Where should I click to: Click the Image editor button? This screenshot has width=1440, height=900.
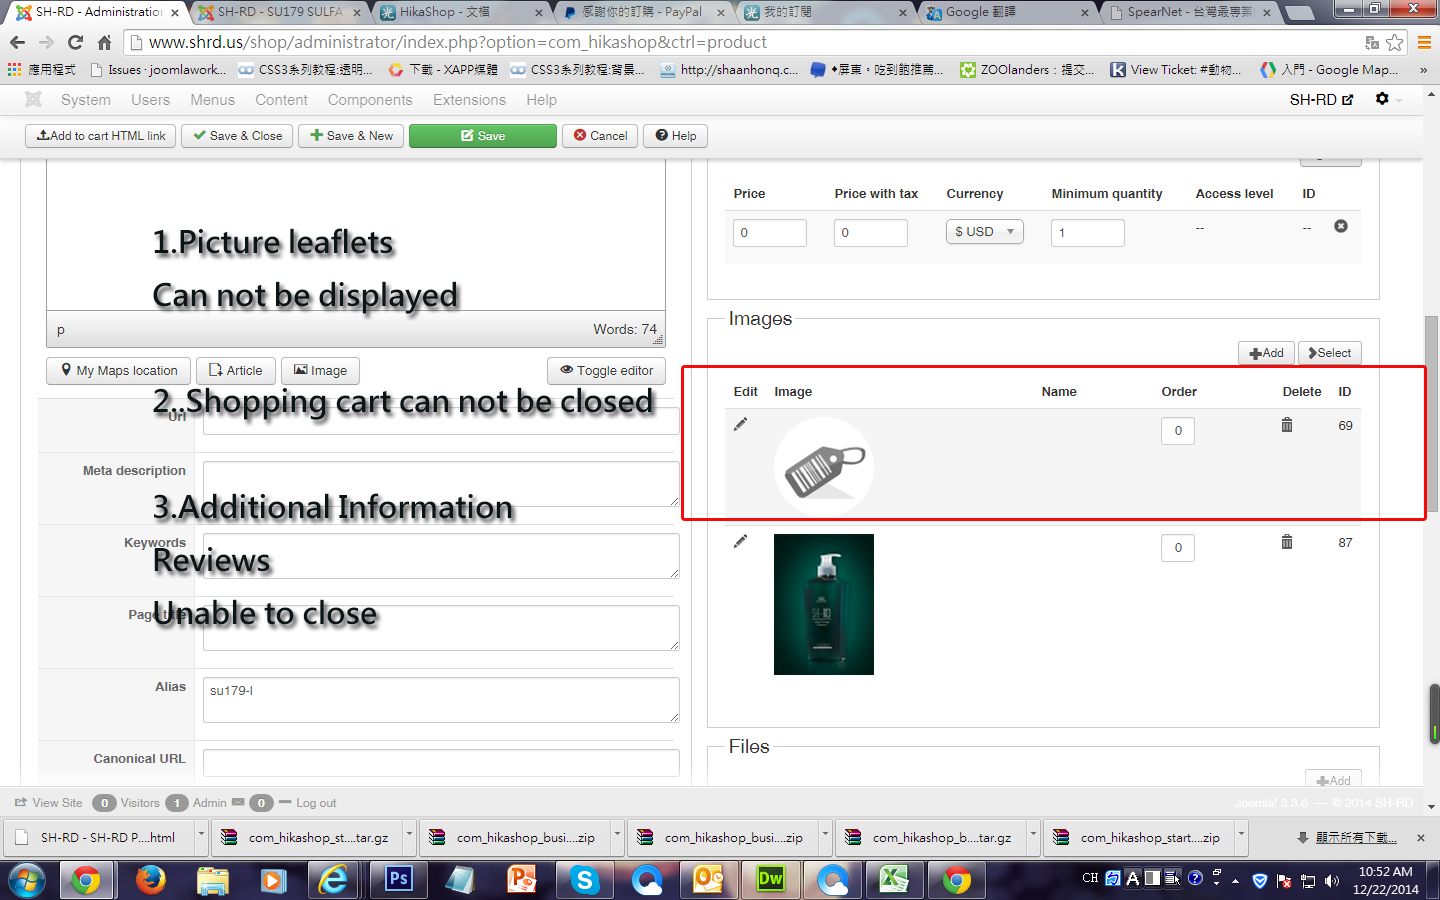[320, 371]
